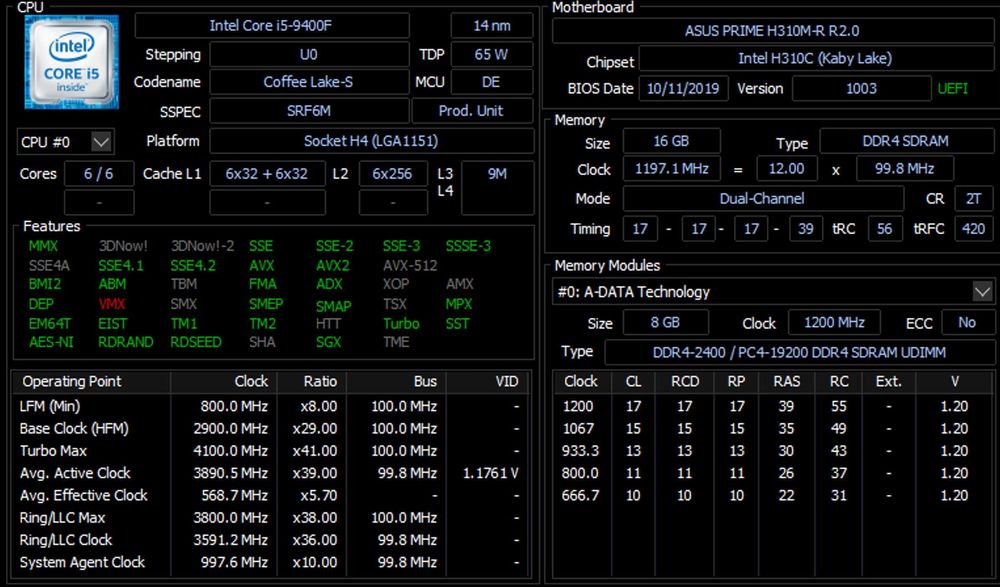Viewport: 1000px width, 587px height.
Task: Click the DDR4-2400 / PC4-19200 module type field
Action: [x=799, y=352]
